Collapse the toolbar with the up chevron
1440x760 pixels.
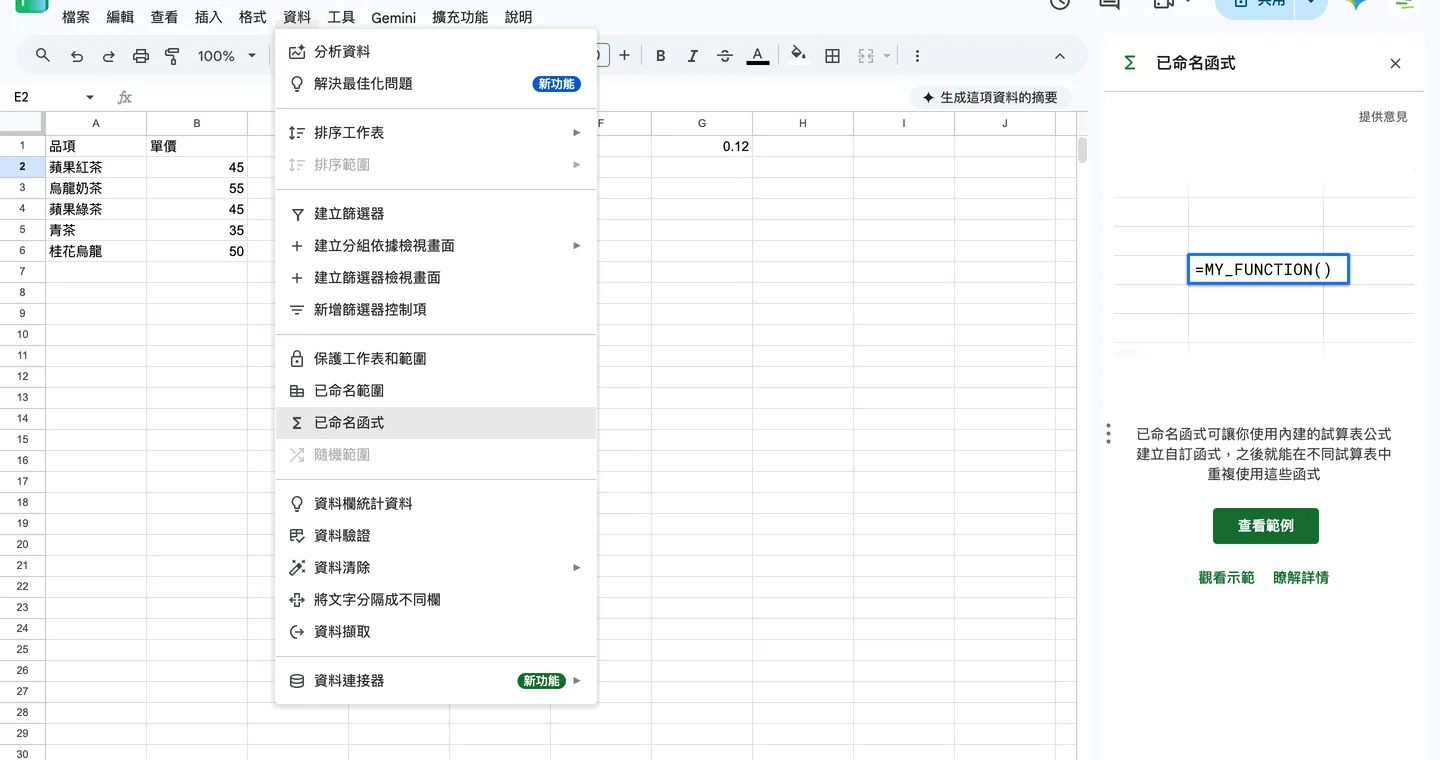[1060, 56]
